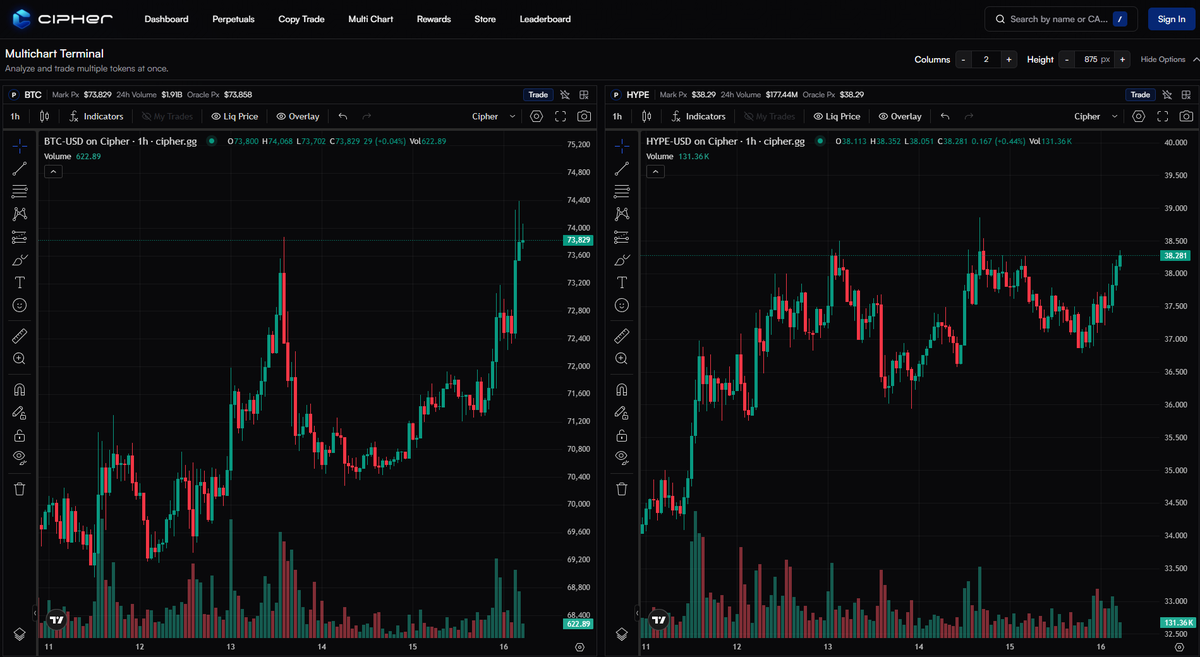Viewport: 1200px width, 657px height.
Task: Open the Cipher exchange dropdown on BTC chart
Action: (490, 116)
